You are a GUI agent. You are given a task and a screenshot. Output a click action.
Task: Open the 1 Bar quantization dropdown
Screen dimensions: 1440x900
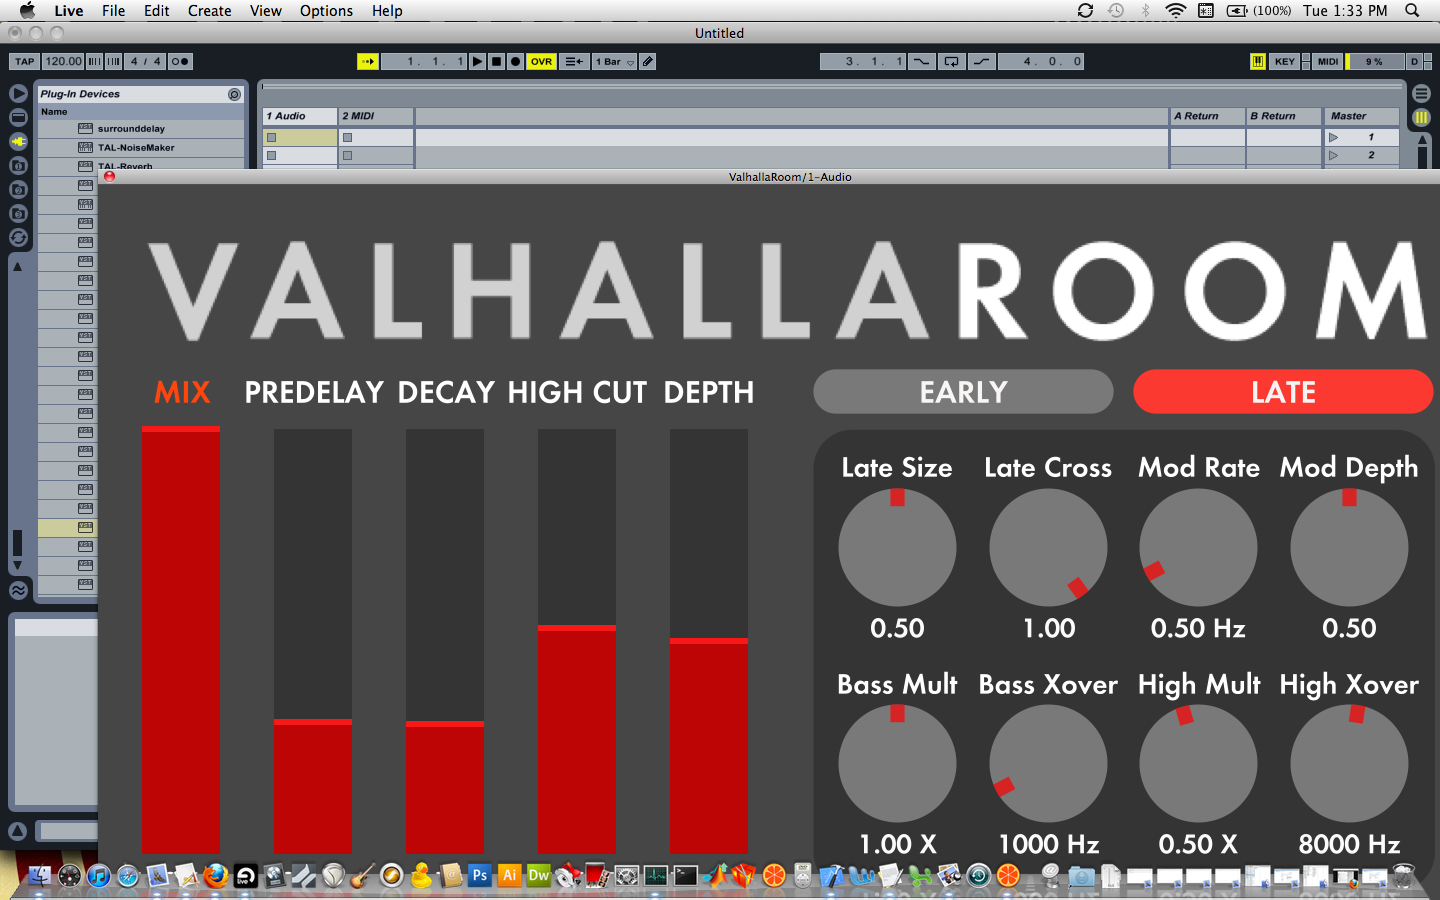tap(615, 61)
